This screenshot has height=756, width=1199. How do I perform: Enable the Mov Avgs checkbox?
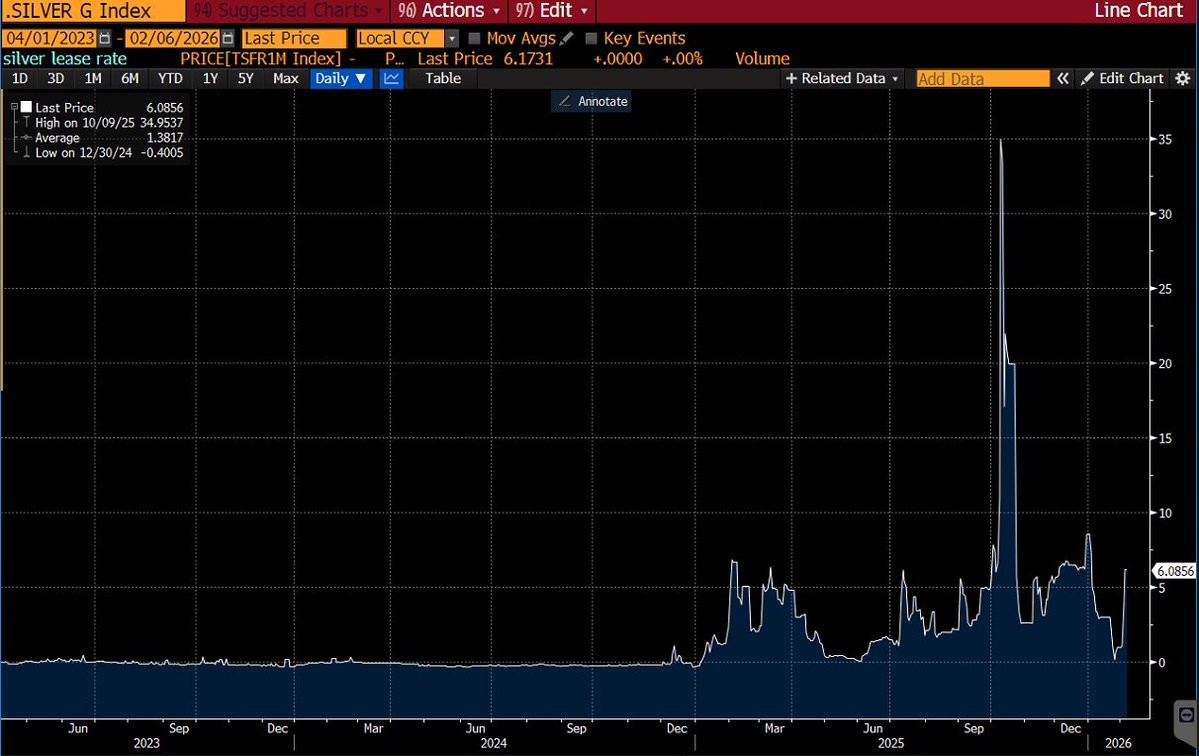pos(473,38)
